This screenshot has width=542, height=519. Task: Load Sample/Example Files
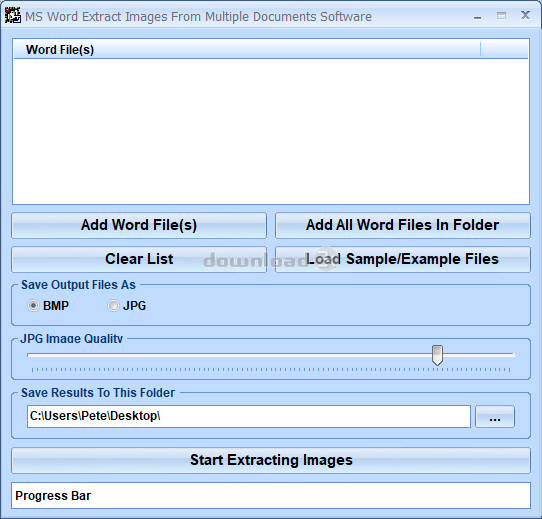point(403,259)
